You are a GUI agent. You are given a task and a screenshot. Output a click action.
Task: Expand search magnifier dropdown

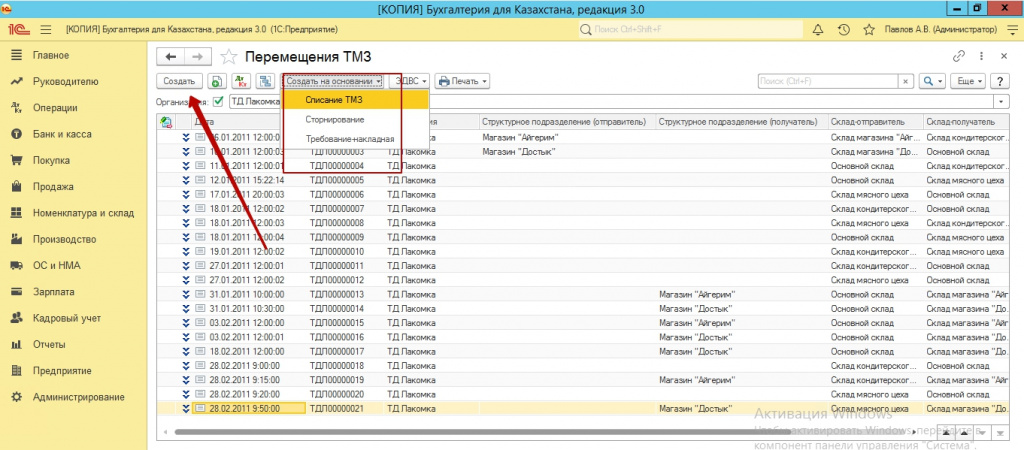[x=932, y=82]
